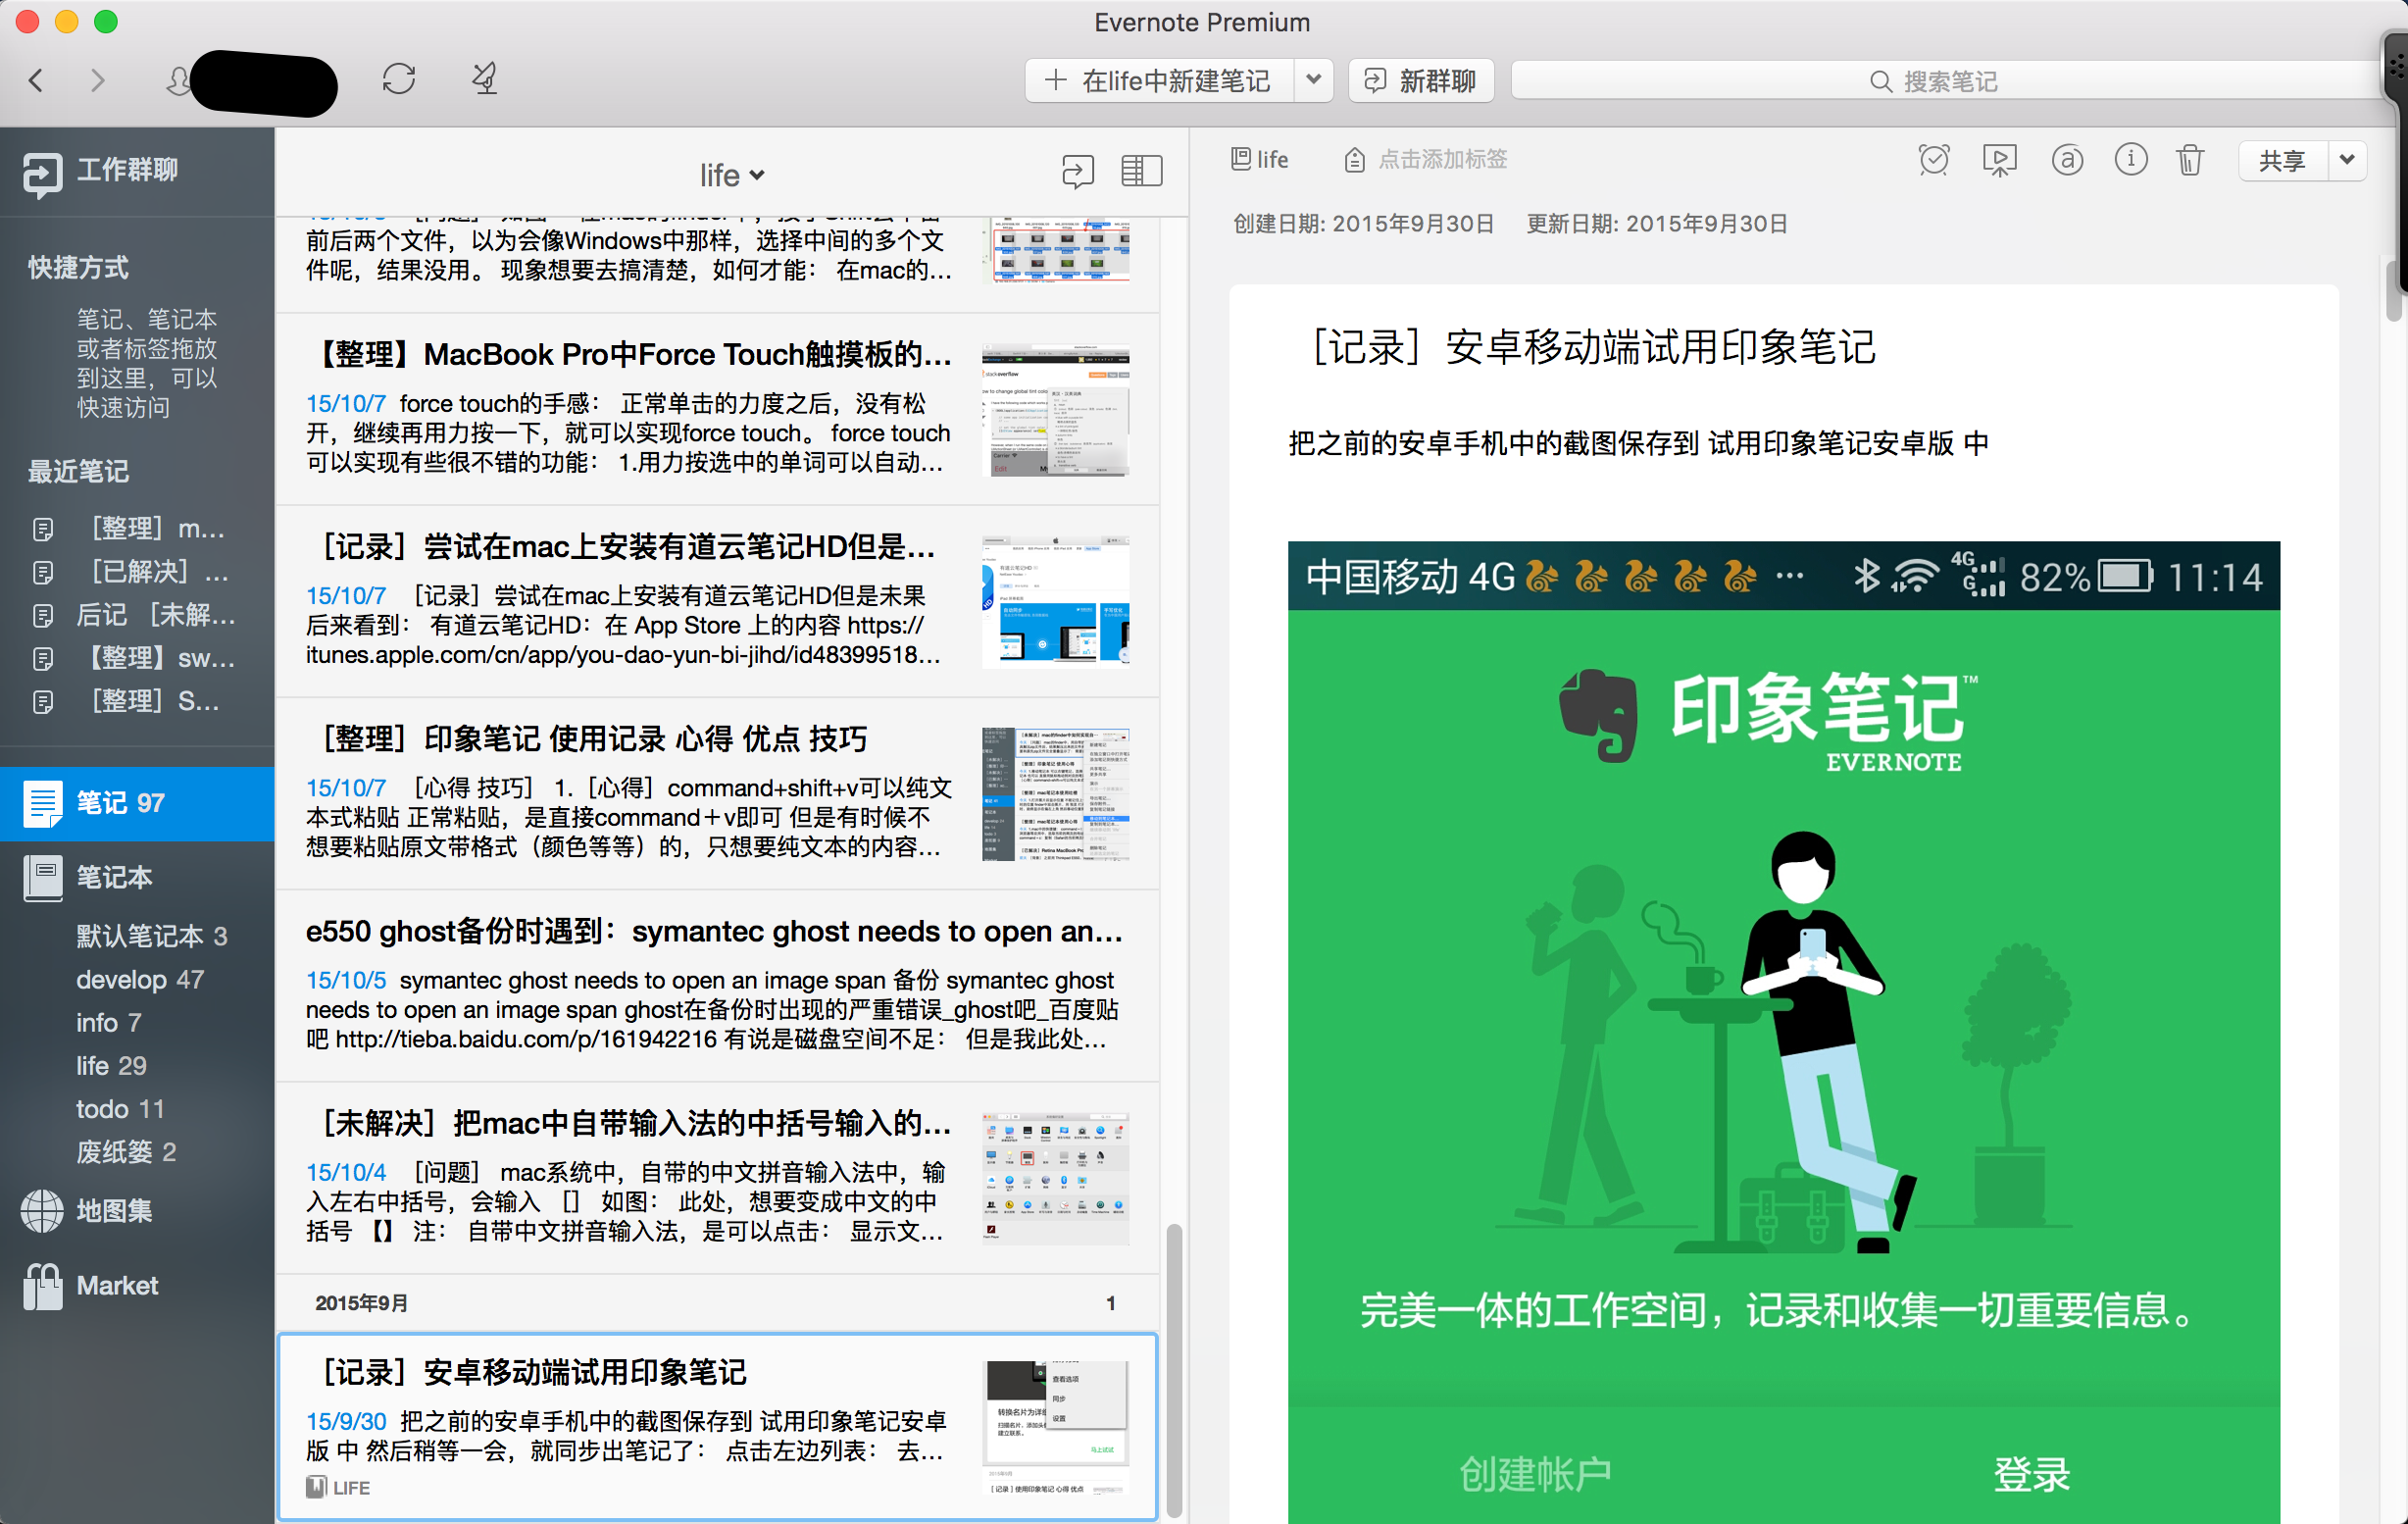Click the sync refresh icon
The image size is (2408, 1524).
[398, 79]
